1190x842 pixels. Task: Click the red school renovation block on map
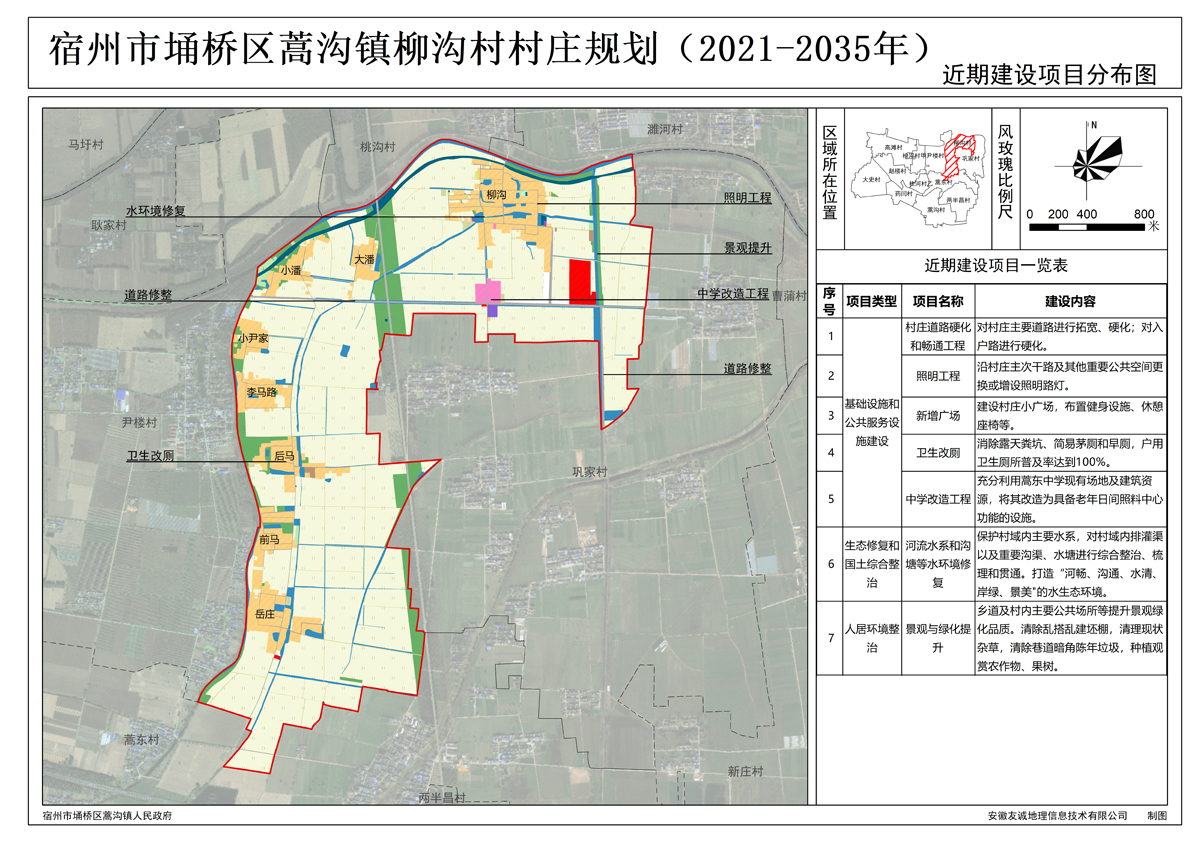pyautogui.click(x=580, y=282)
